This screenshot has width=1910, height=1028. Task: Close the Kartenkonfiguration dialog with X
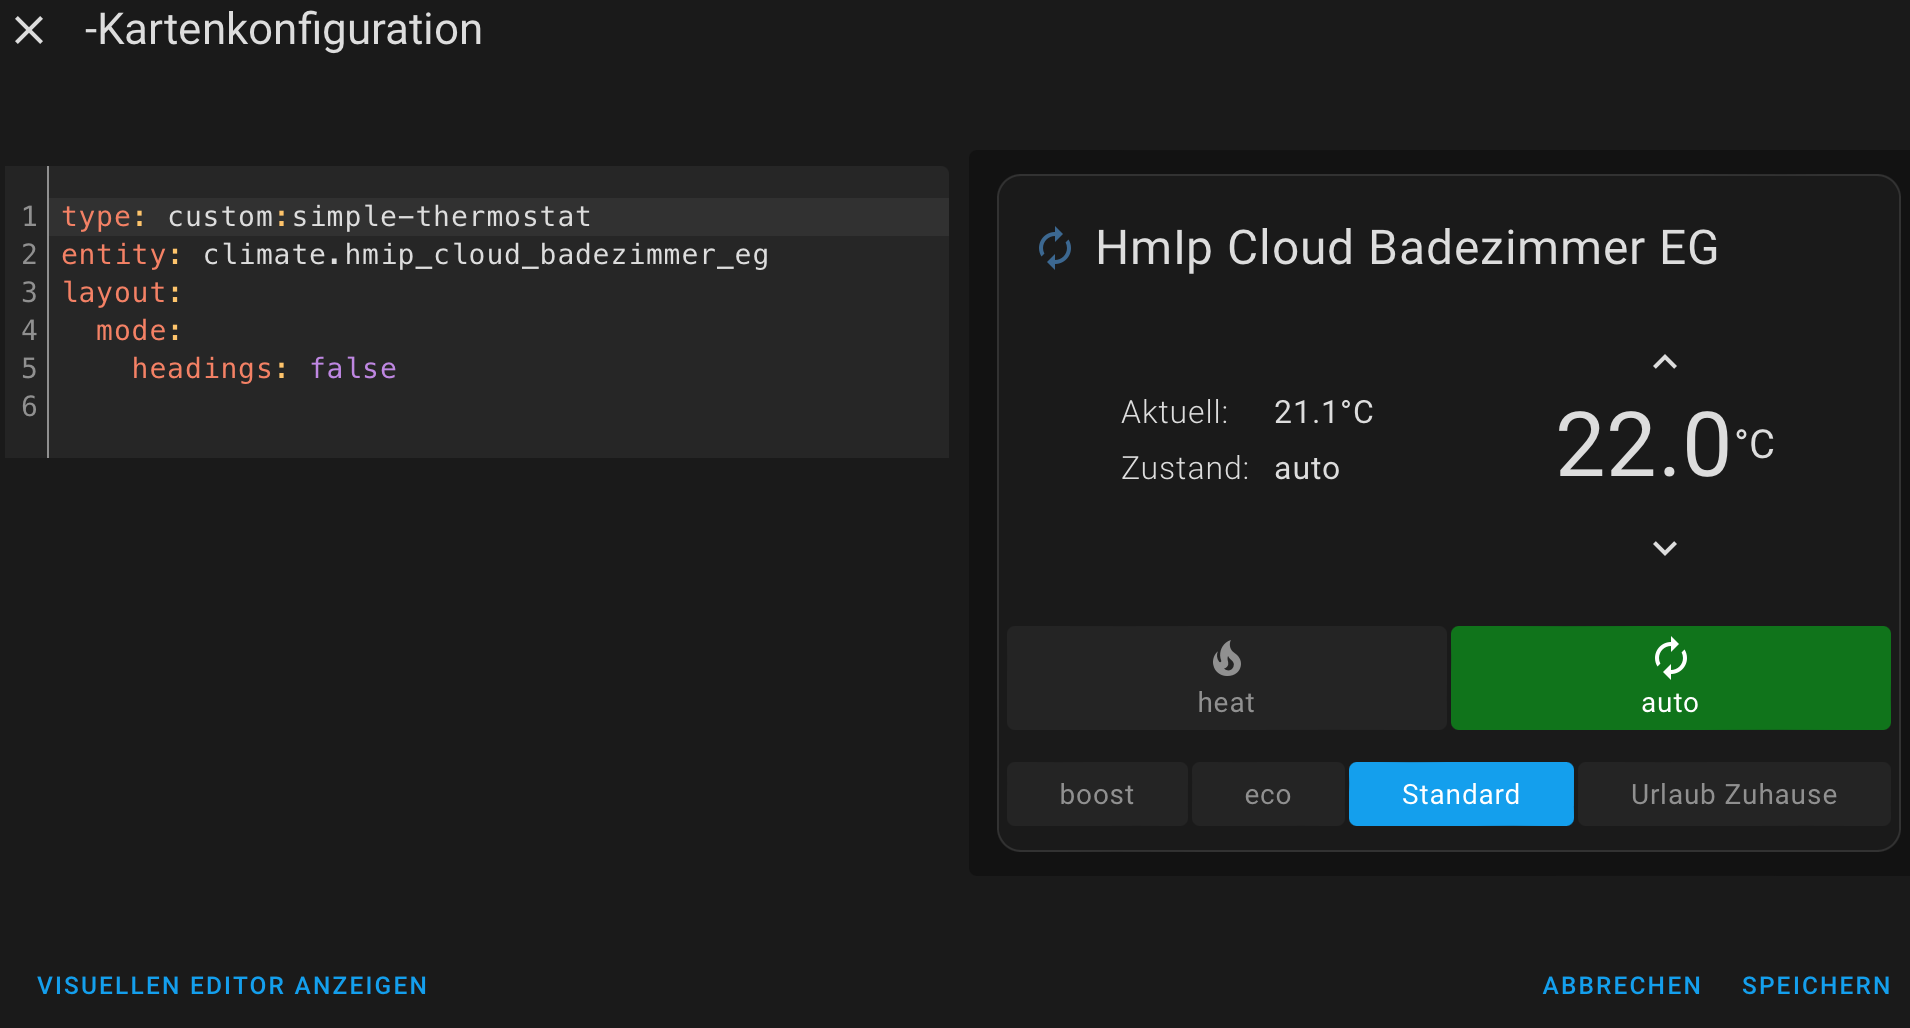(x=29, y=30)
